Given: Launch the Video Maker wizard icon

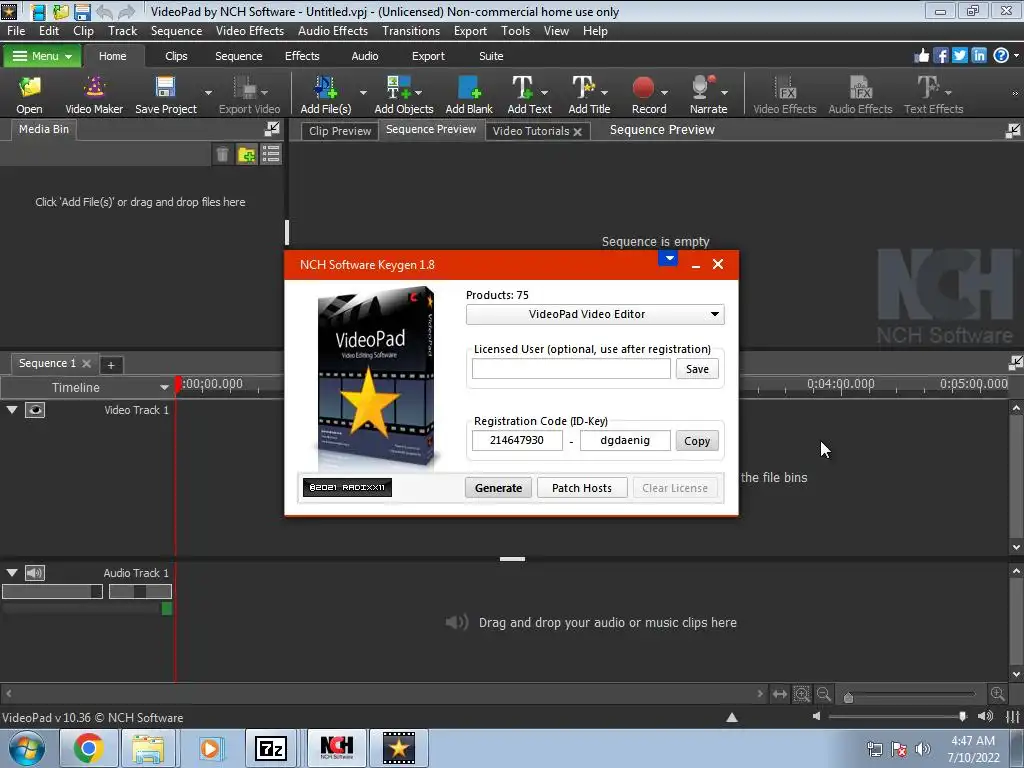Looking at the screenshot, I should pos(95,87).
